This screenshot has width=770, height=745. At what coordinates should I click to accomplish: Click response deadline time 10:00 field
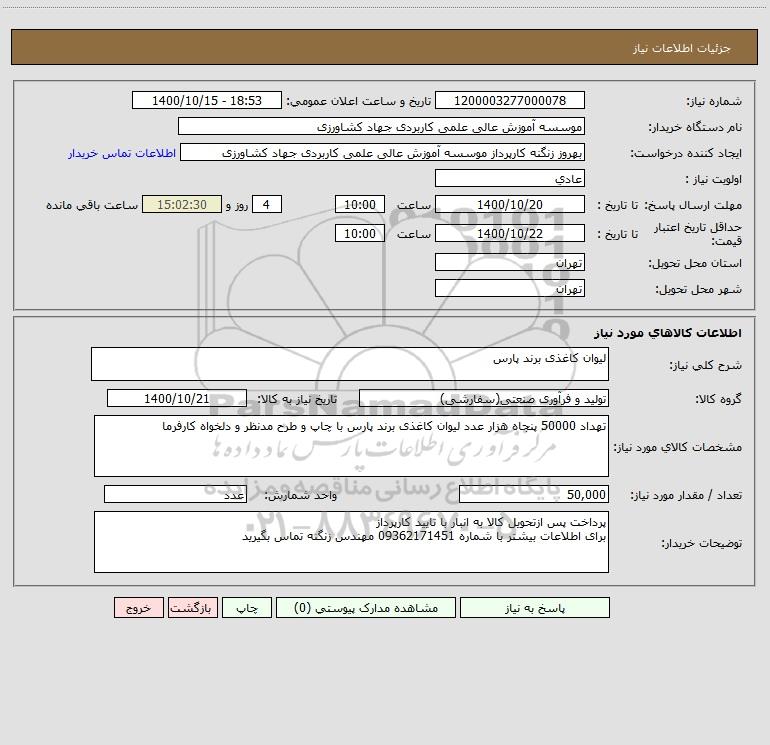point(359,204)
